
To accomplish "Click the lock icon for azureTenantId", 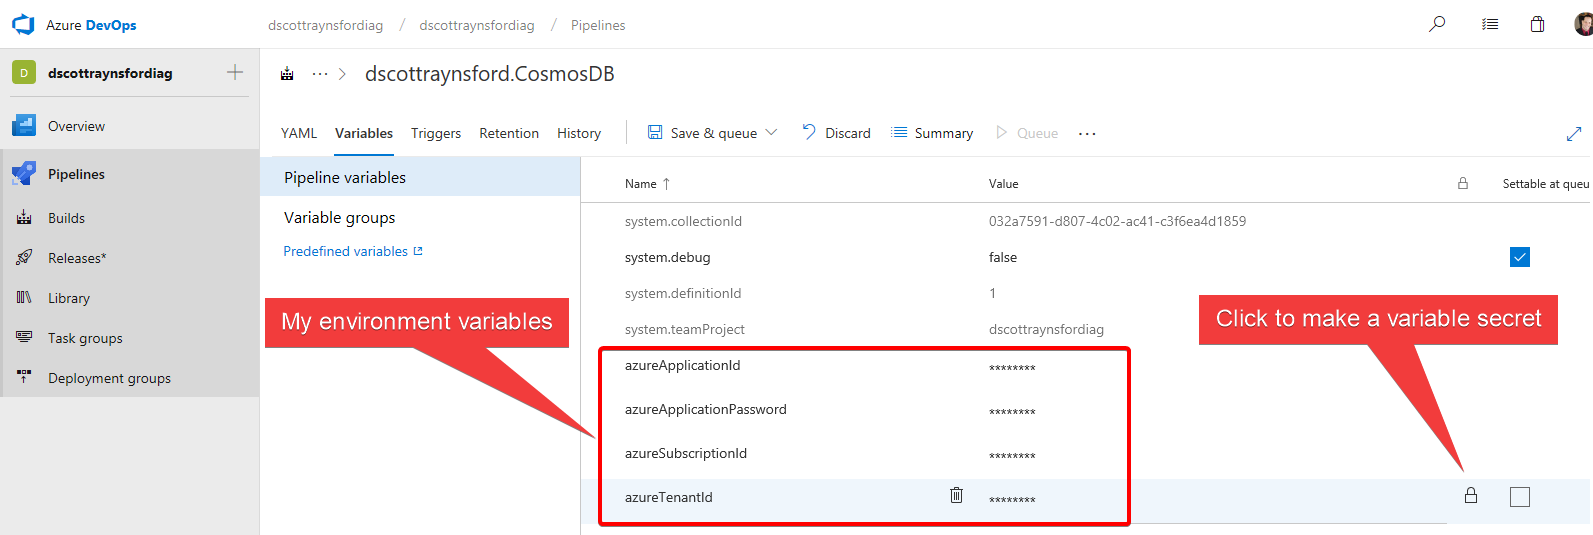I will point(1471,495).
